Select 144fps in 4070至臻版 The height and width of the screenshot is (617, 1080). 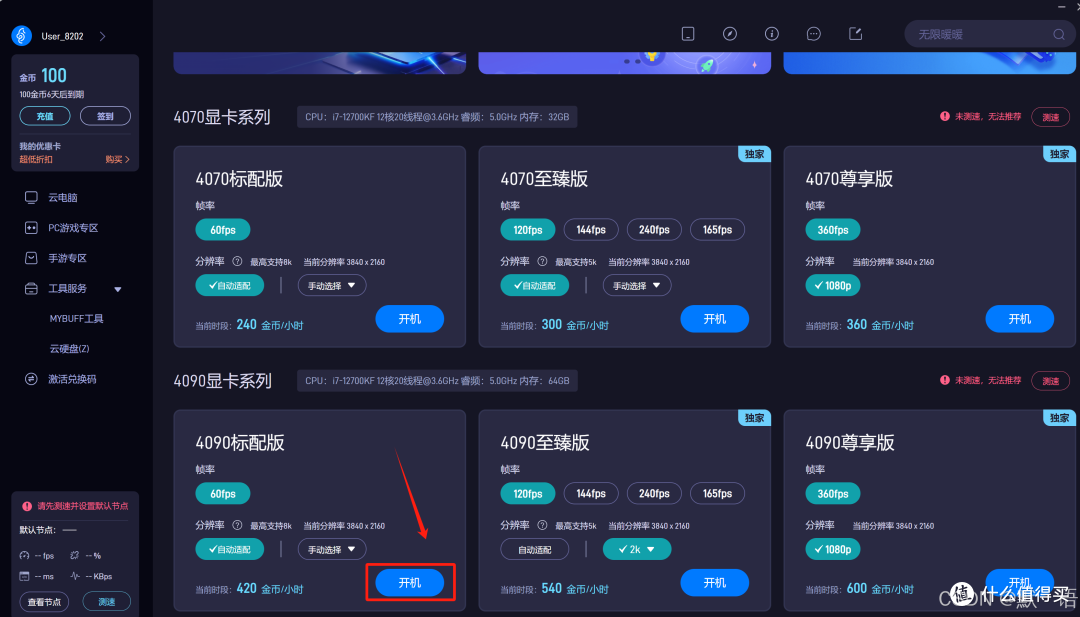(591, 230)
